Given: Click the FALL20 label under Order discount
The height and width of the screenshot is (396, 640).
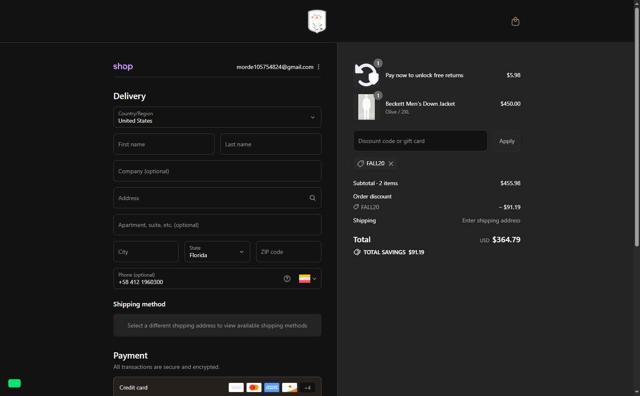Looking at the screenshot, I should click(370, 207).
